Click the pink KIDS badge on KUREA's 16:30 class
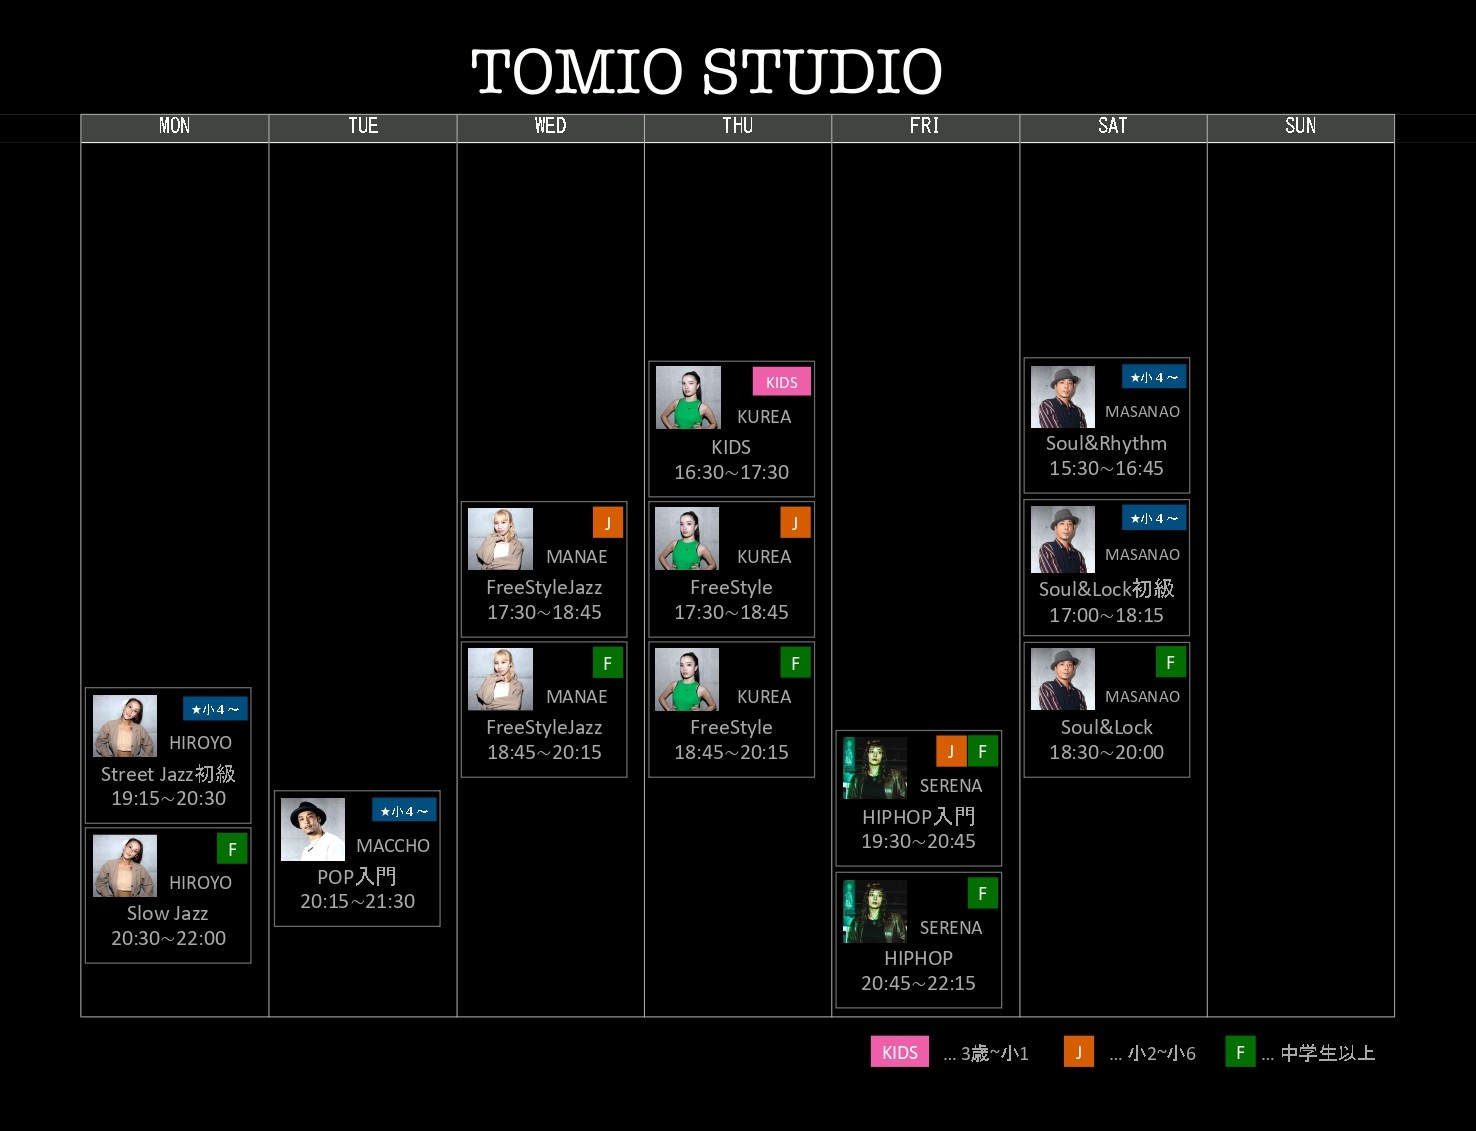Screen dimensions: 1476x1131 pyautogui.click(x=781, y=382)
